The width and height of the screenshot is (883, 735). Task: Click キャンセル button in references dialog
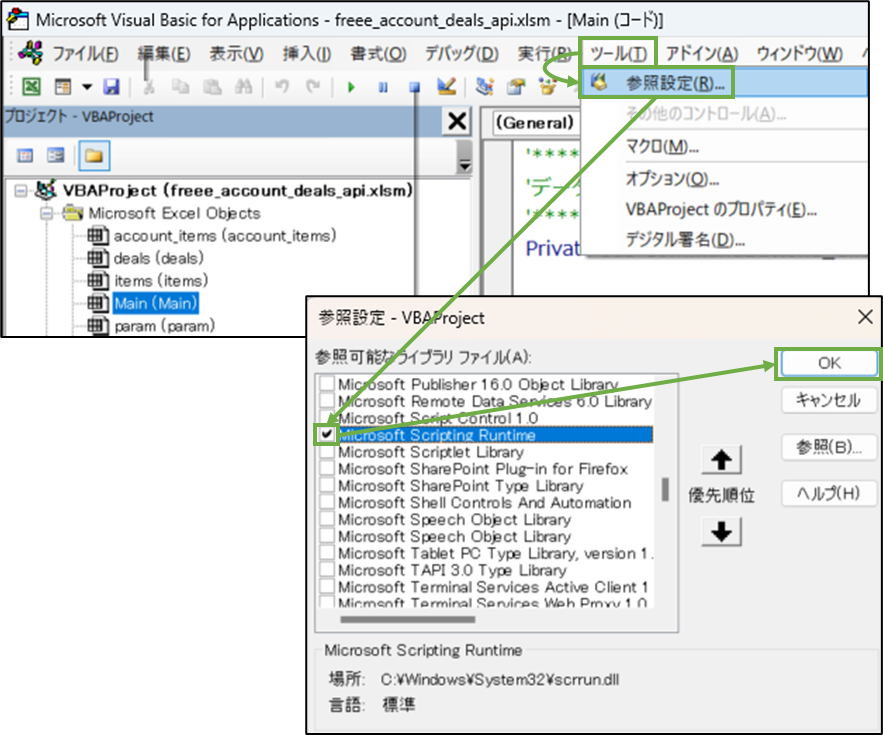pos(829,400)
